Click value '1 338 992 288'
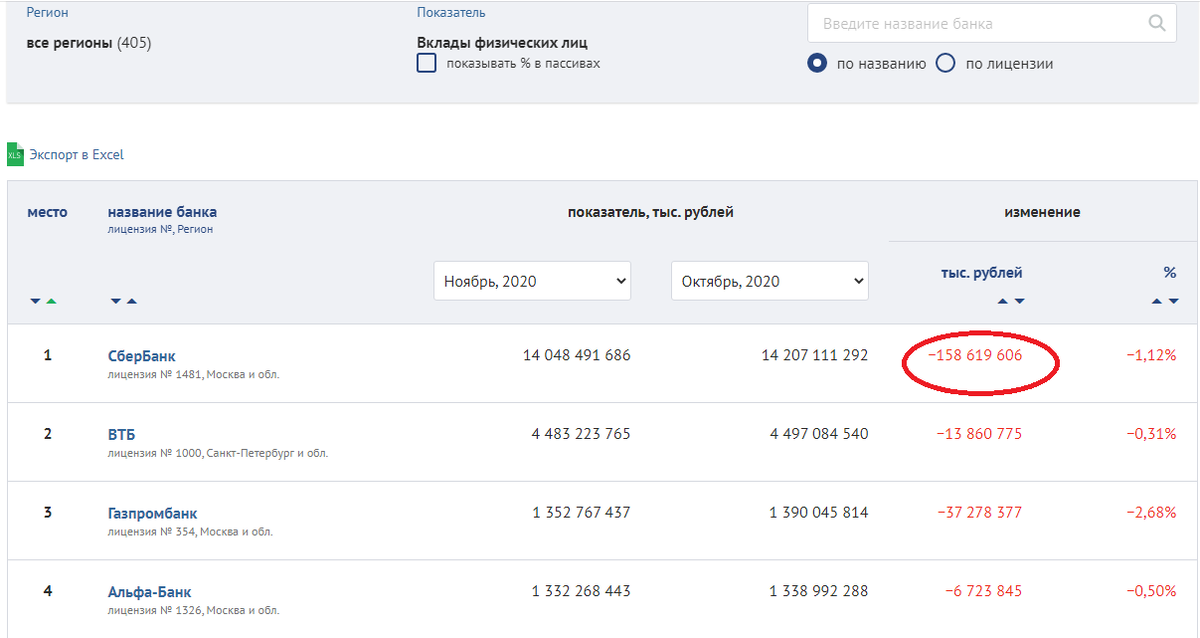The image size is (1200, 638). coord(819,591)
